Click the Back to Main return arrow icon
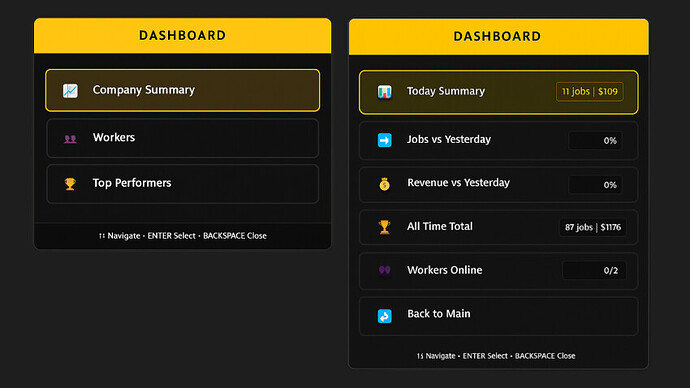Viewport: 690px width, 388px height. pos(384,316)
